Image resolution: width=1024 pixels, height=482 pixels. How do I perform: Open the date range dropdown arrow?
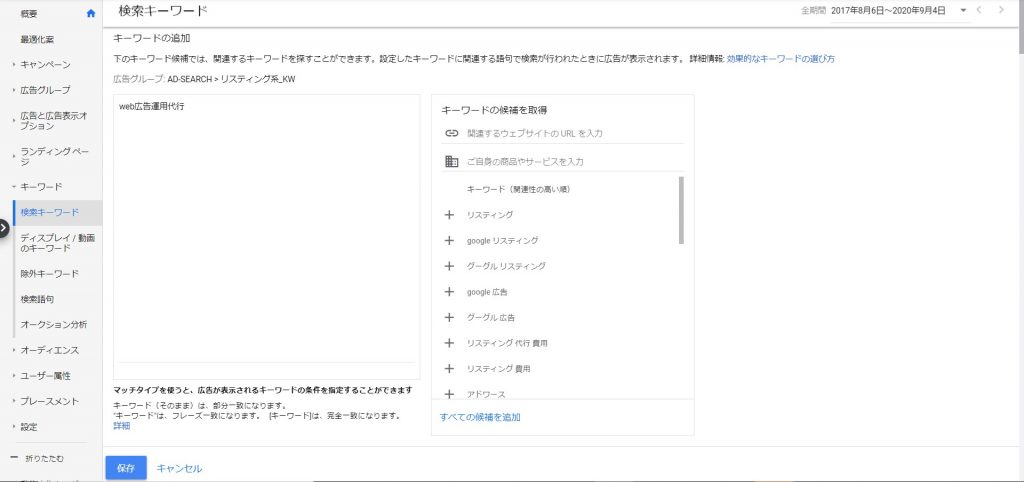tap(963, 10)
